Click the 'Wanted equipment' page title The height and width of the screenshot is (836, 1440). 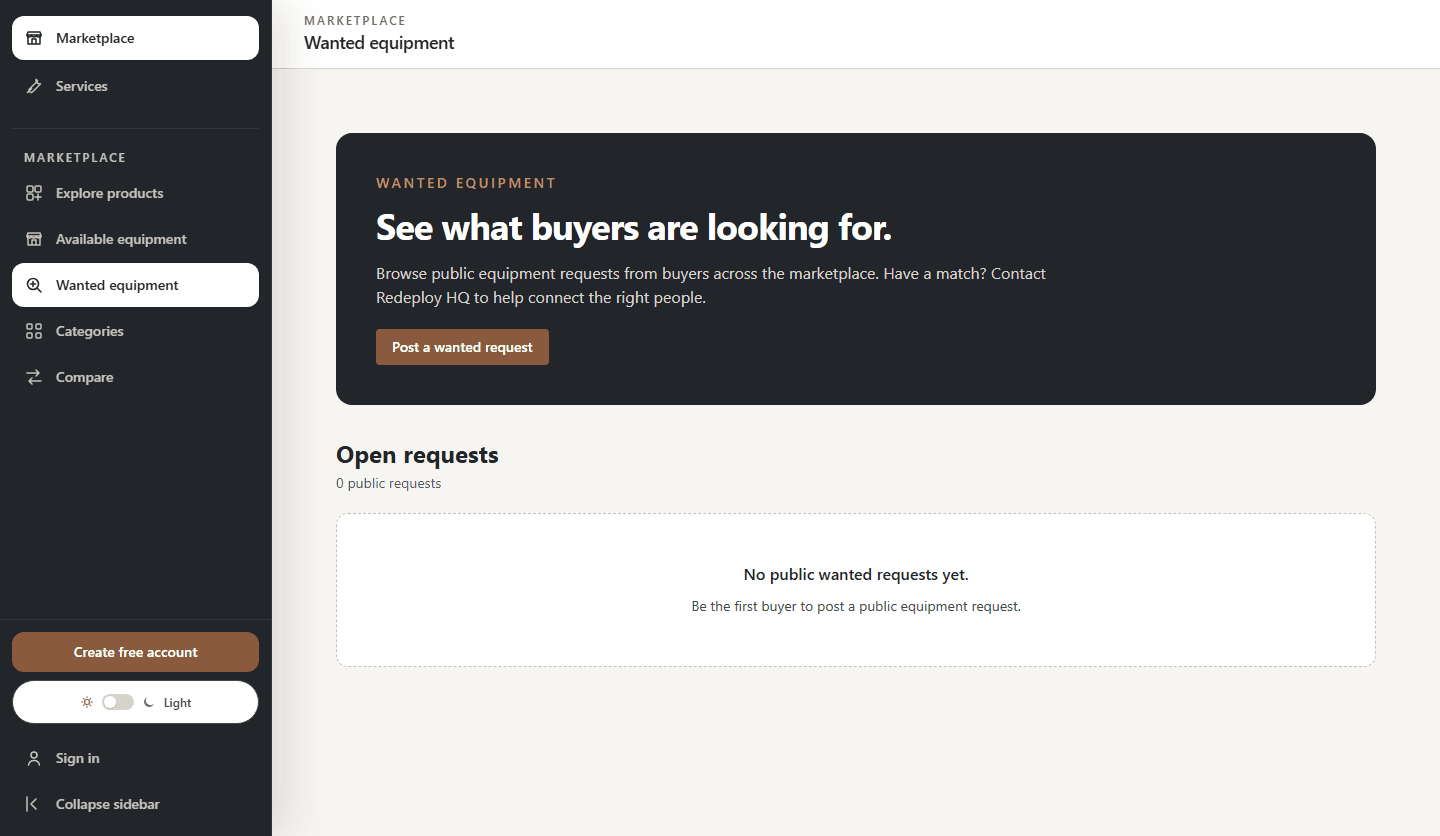click(379, 43)
